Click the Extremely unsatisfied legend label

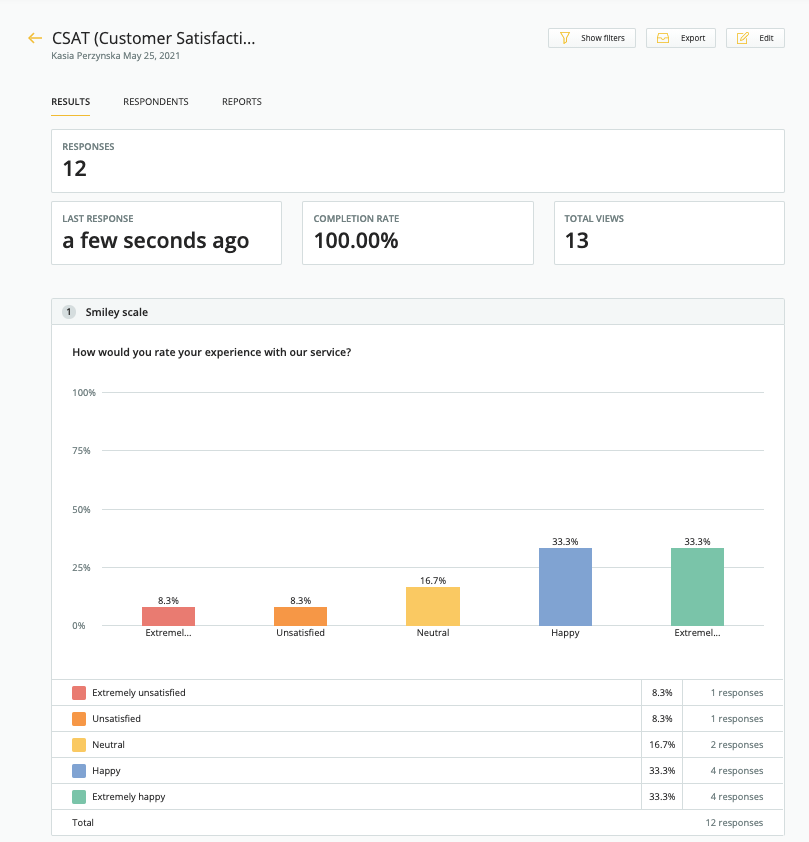(x=139, y=693)
